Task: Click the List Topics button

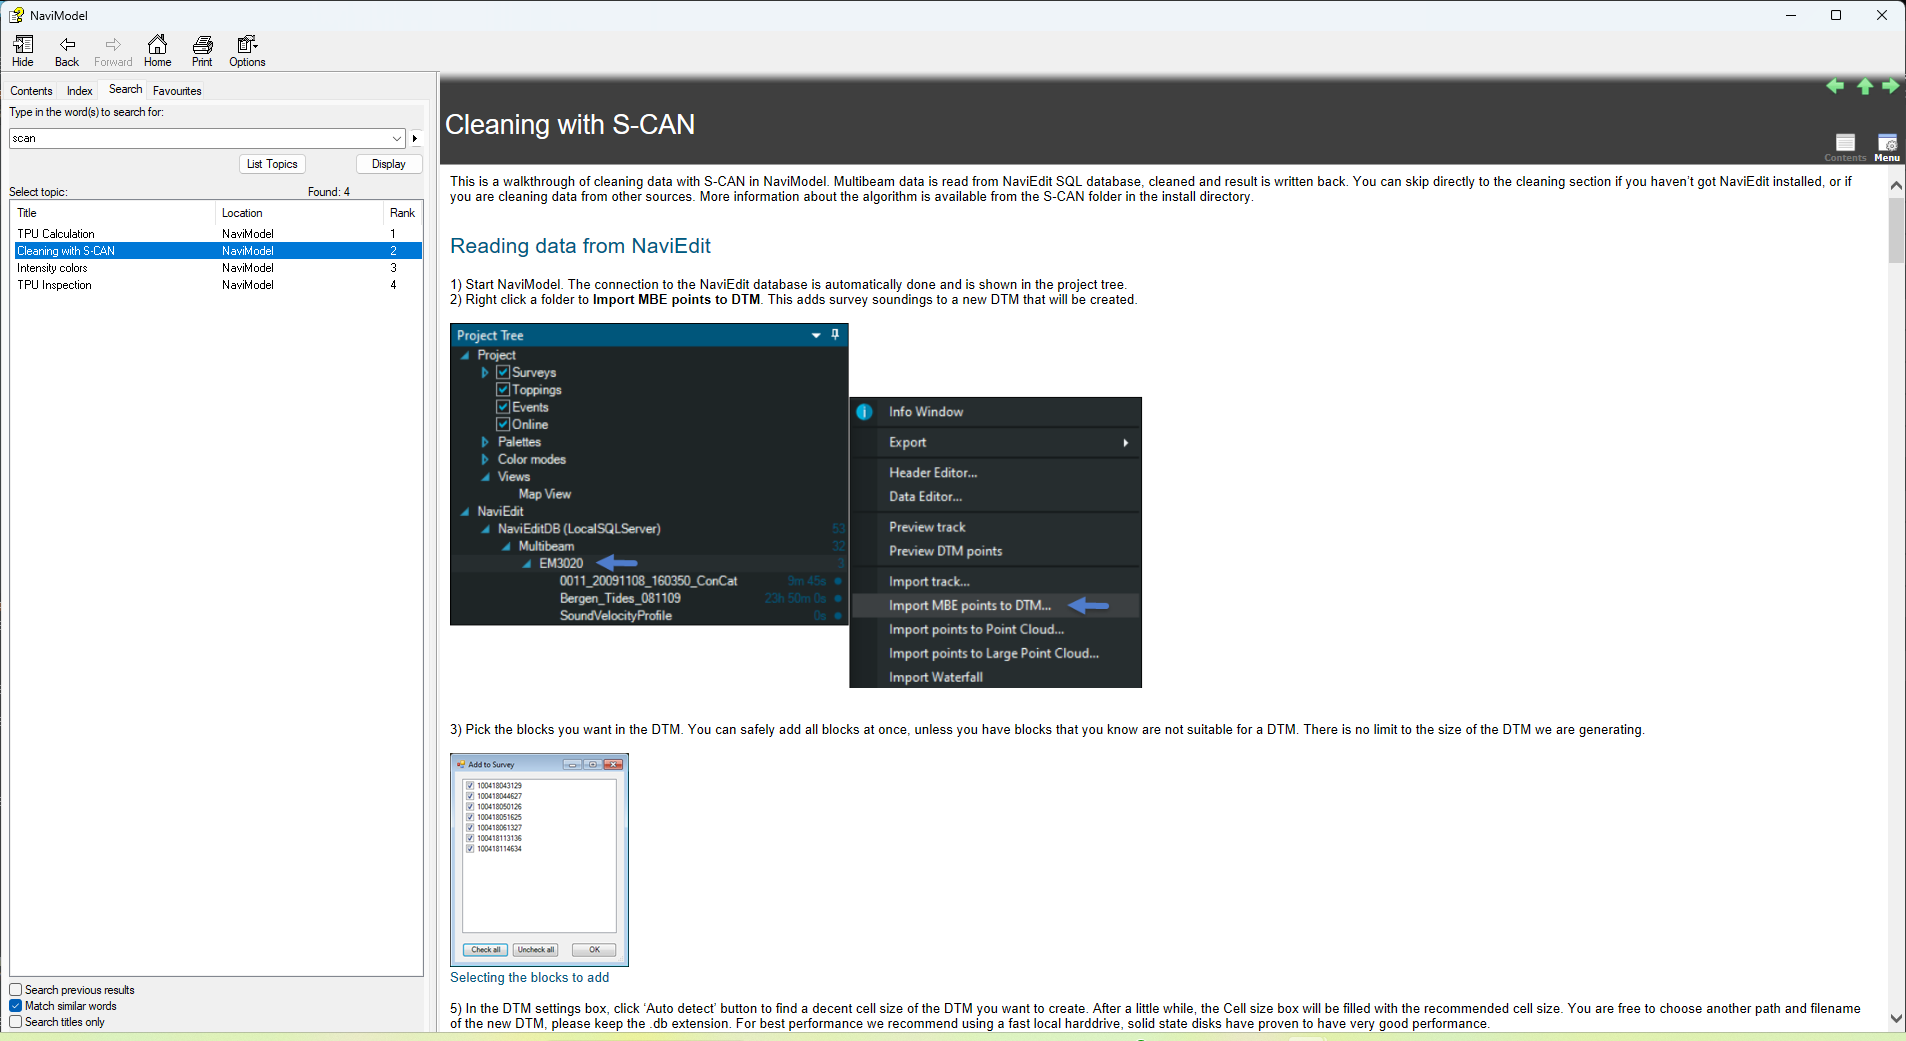Action: [272, 164]
